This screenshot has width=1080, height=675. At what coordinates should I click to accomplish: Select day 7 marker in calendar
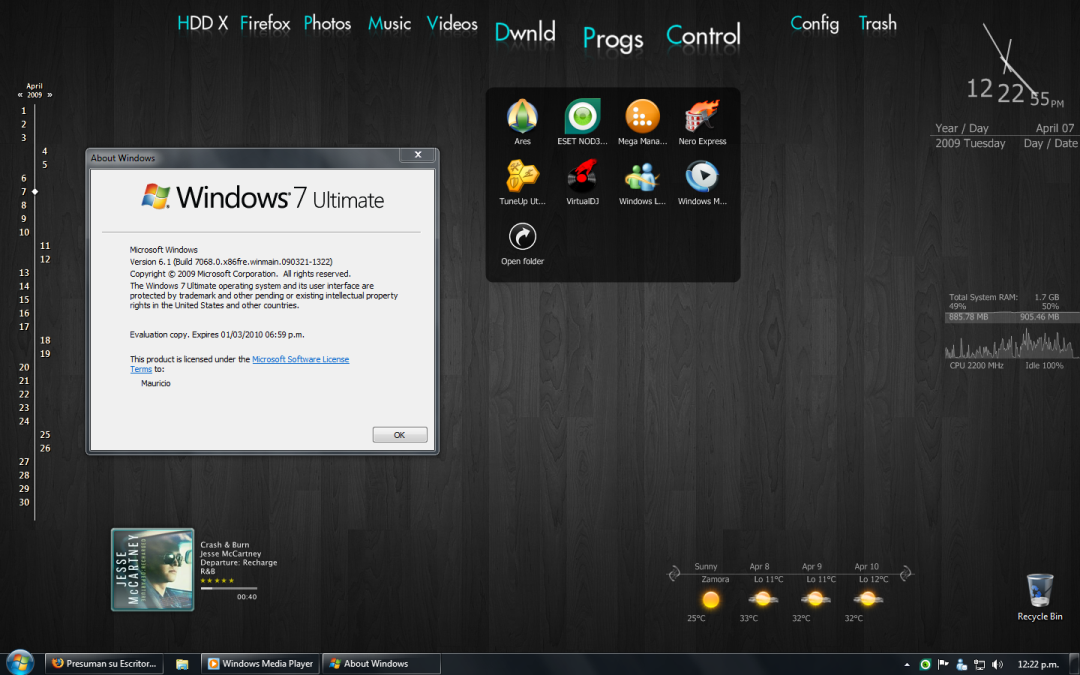pyautogui.click(x=34, y=191)
